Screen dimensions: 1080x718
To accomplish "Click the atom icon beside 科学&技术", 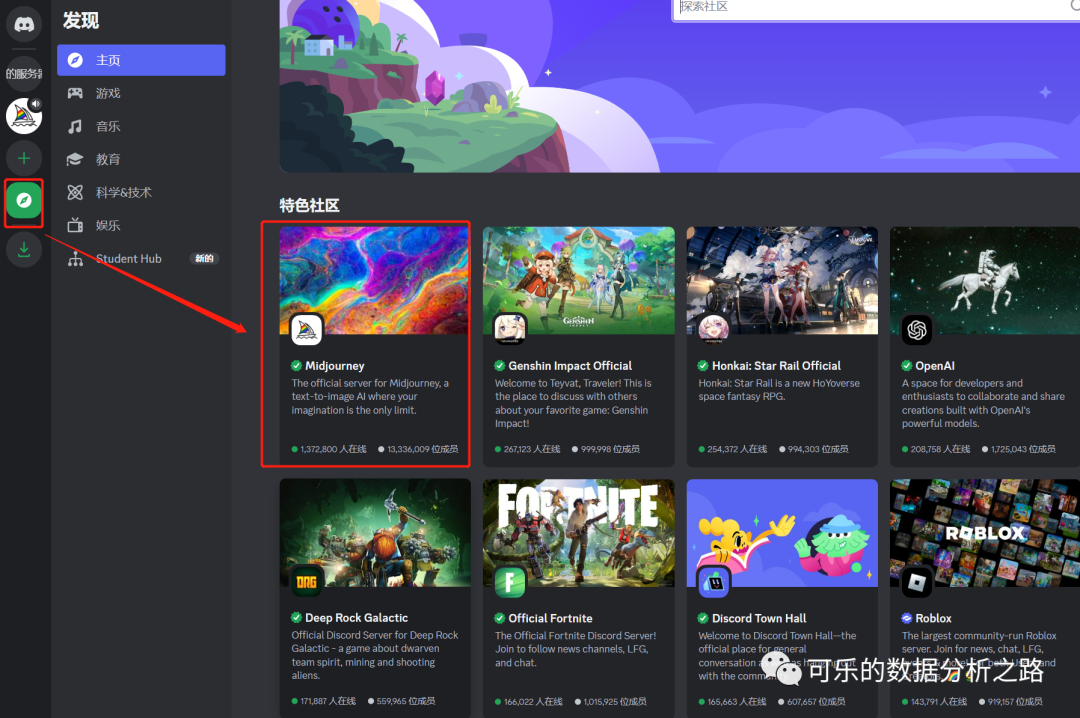I will point(75,192).
